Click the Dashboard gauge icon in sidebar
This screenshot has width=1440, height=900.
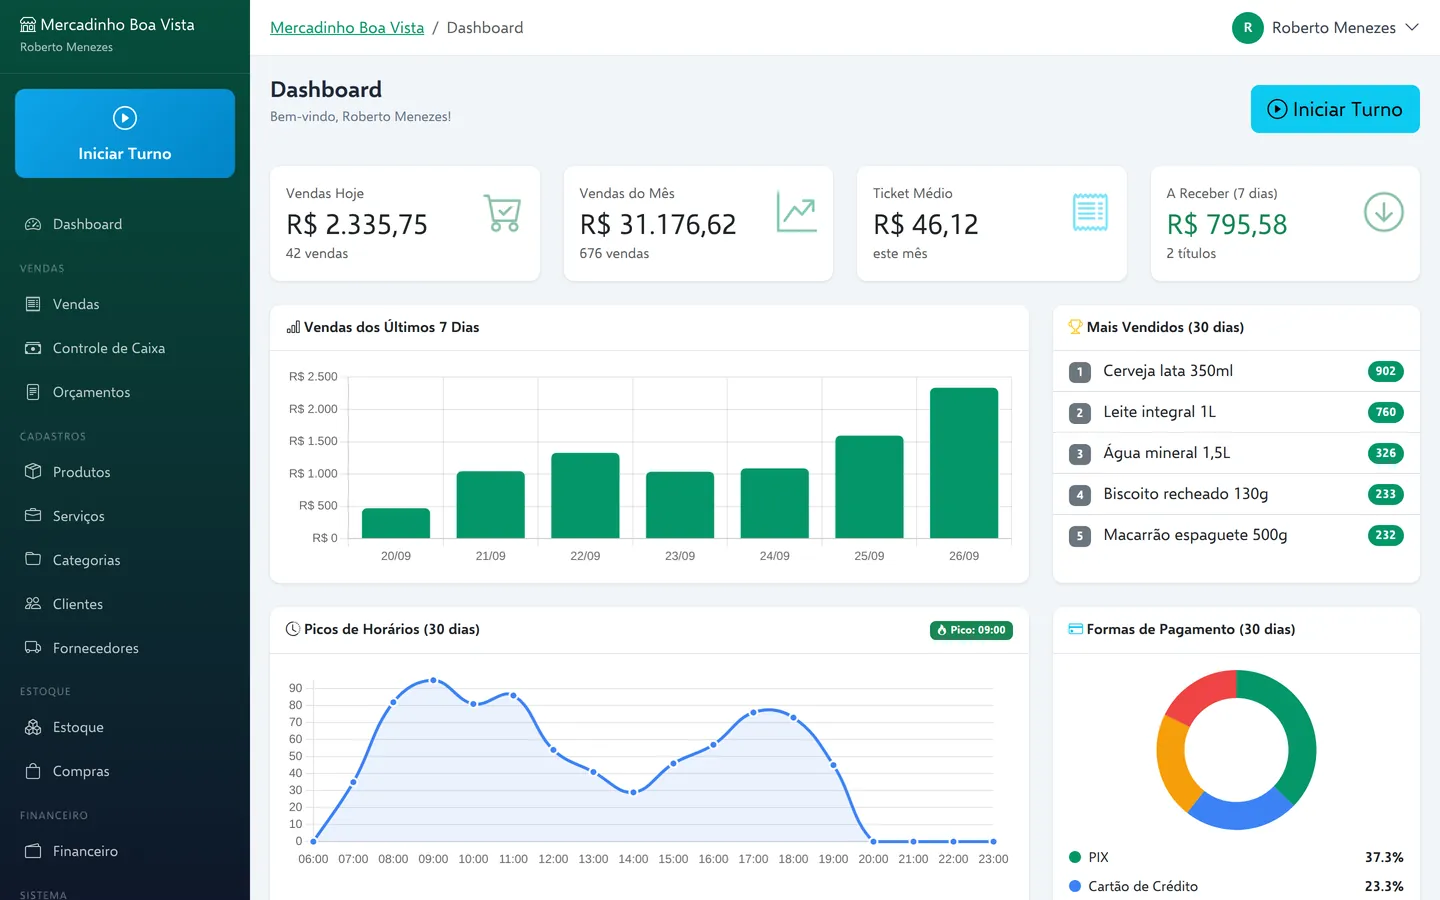pos(33,224)
